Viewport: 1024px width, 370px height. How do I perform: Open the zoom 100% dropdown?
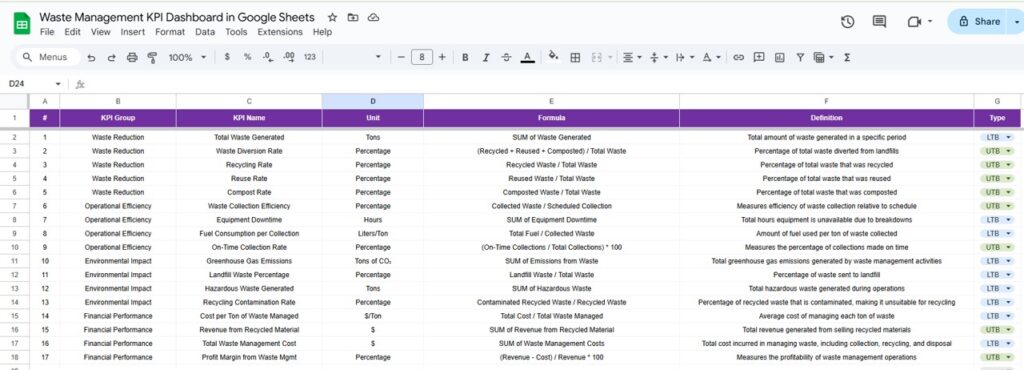(187, 57)
